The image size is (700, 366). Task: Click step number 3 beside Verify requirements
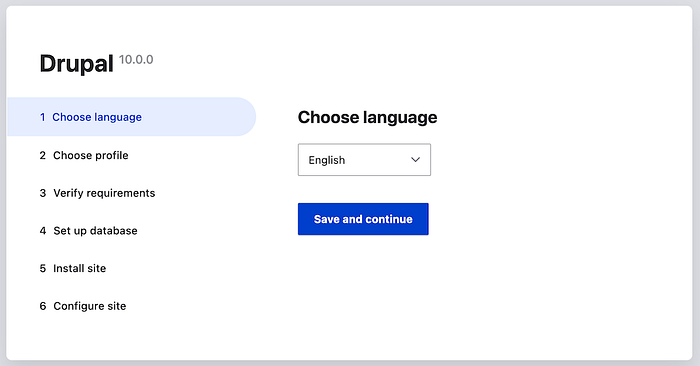point(42,193)
